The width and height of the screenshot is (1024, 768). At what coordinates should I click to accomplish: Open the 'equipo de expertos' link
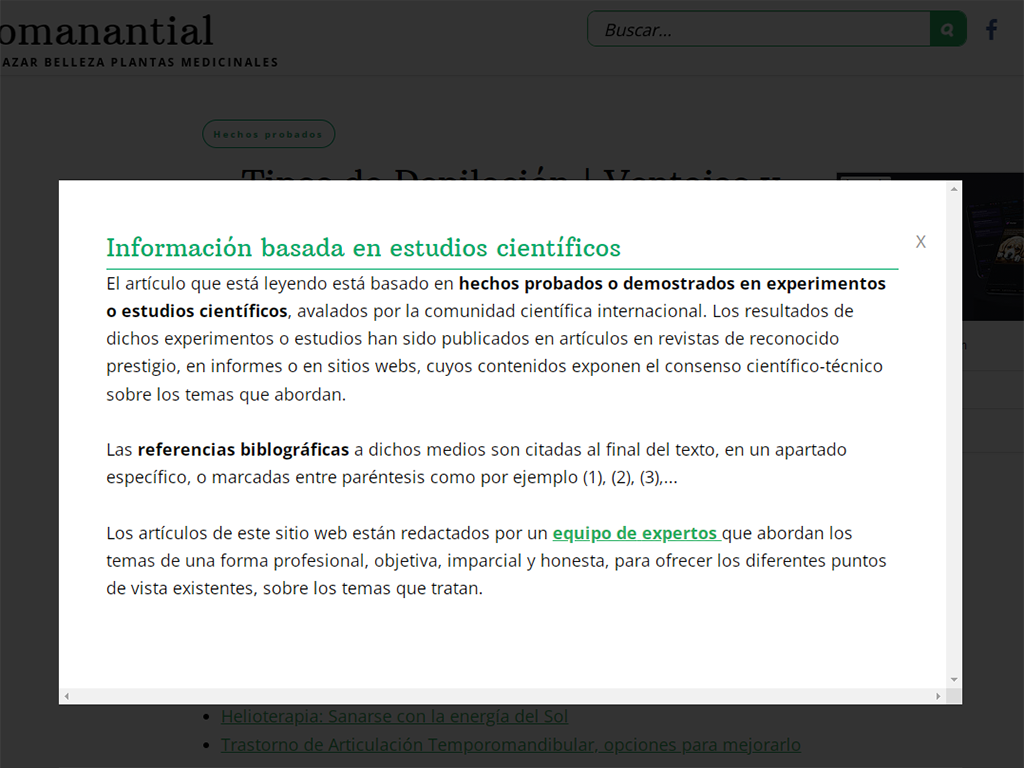click(x=637, y=534)
